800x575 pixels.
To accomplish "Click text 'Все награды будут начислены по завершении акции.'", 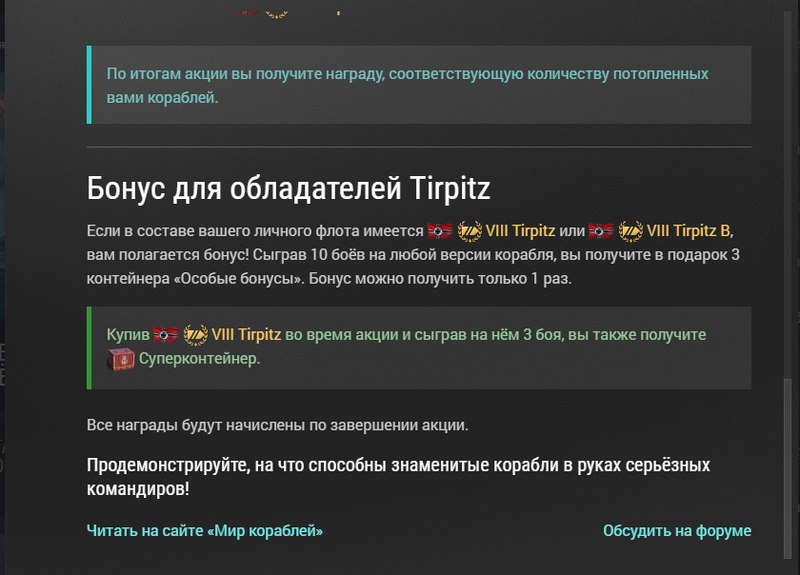I will coord(278,425).
